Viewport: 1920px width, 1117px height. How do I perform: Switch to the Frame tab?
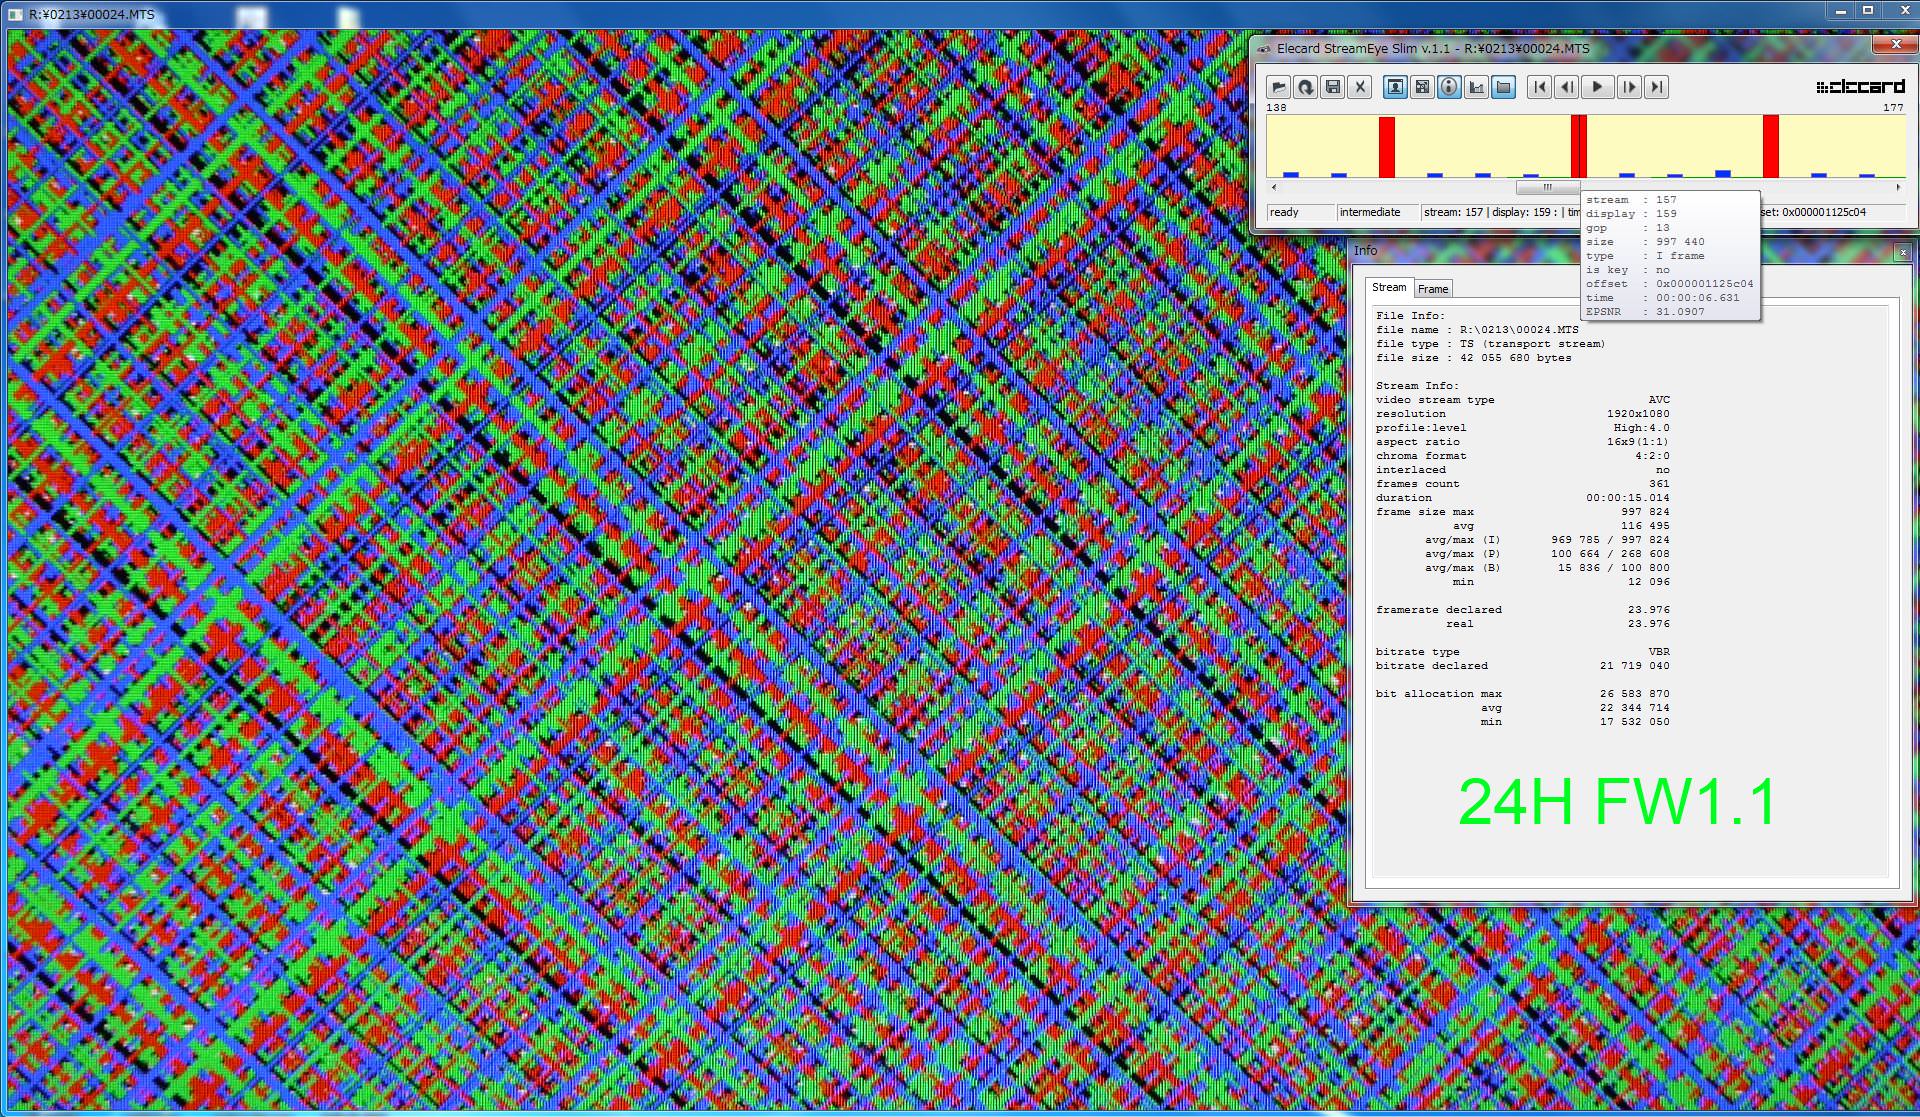(x=1433, y=289)
